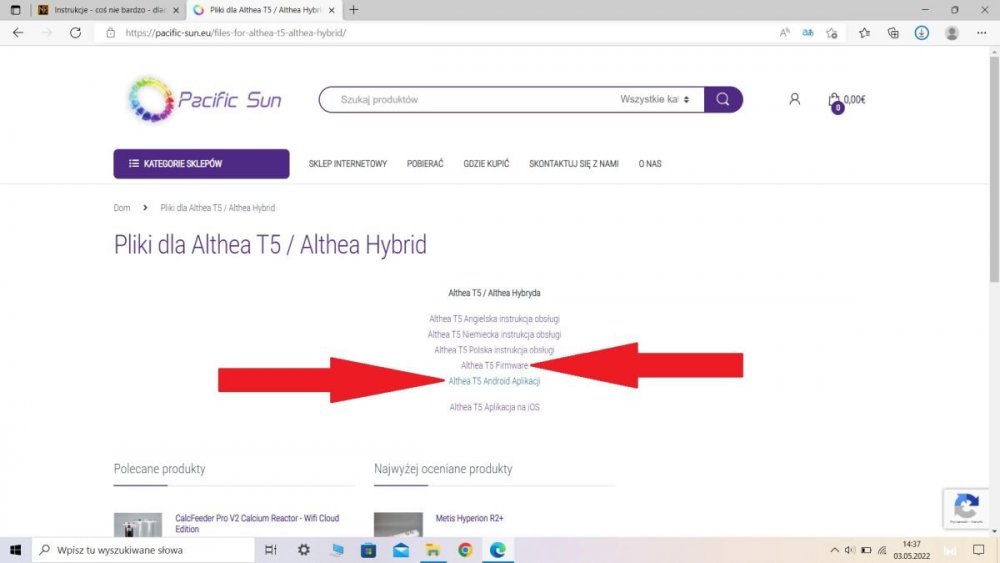
Task: Open the user account icon
Action: 794,100
